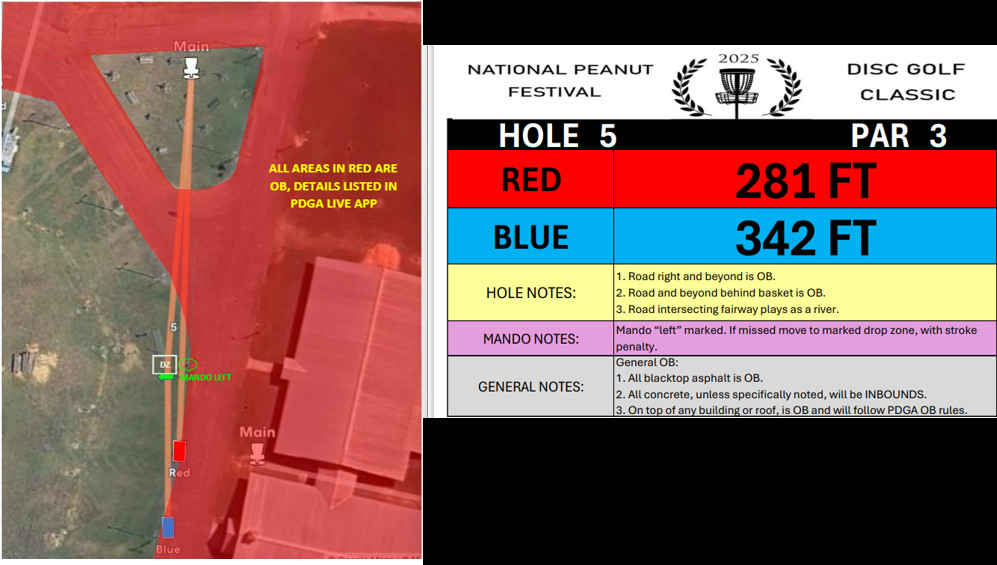Select the BLUE tee label cell
The width and height of the screenshot is (997, 565).
pyautogui.click(x=531, y=237)
